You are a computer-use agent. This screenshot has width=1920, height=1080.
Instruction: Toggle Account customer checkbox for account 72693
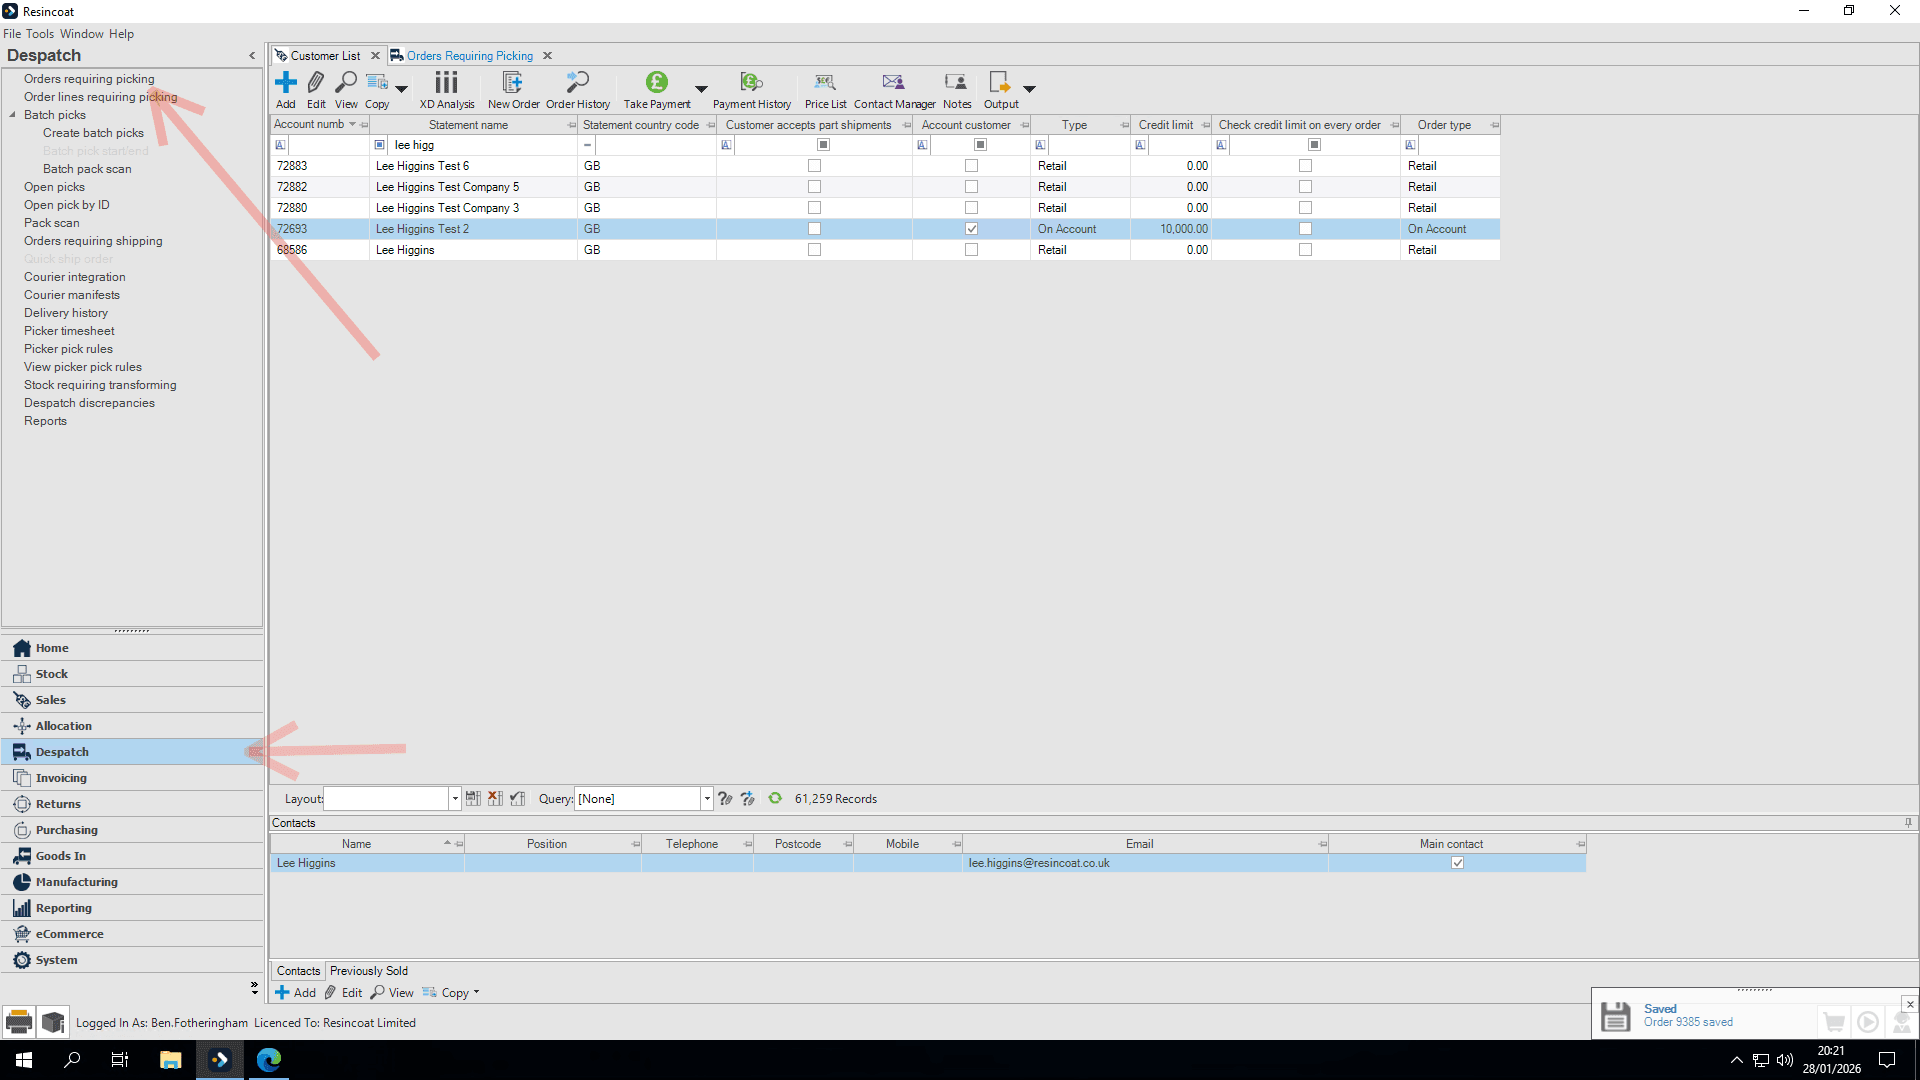click(x=971, y=229)
